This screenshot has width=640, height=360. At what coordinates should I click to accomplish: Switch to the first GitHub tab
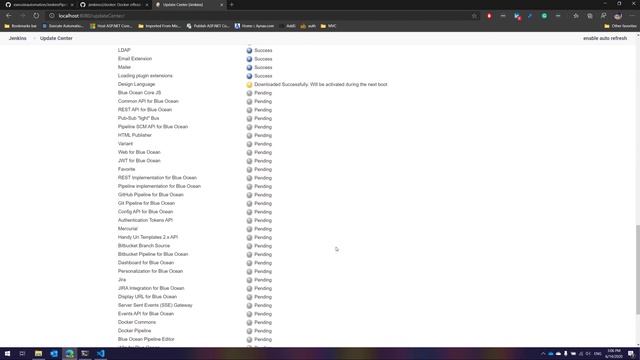37,4
